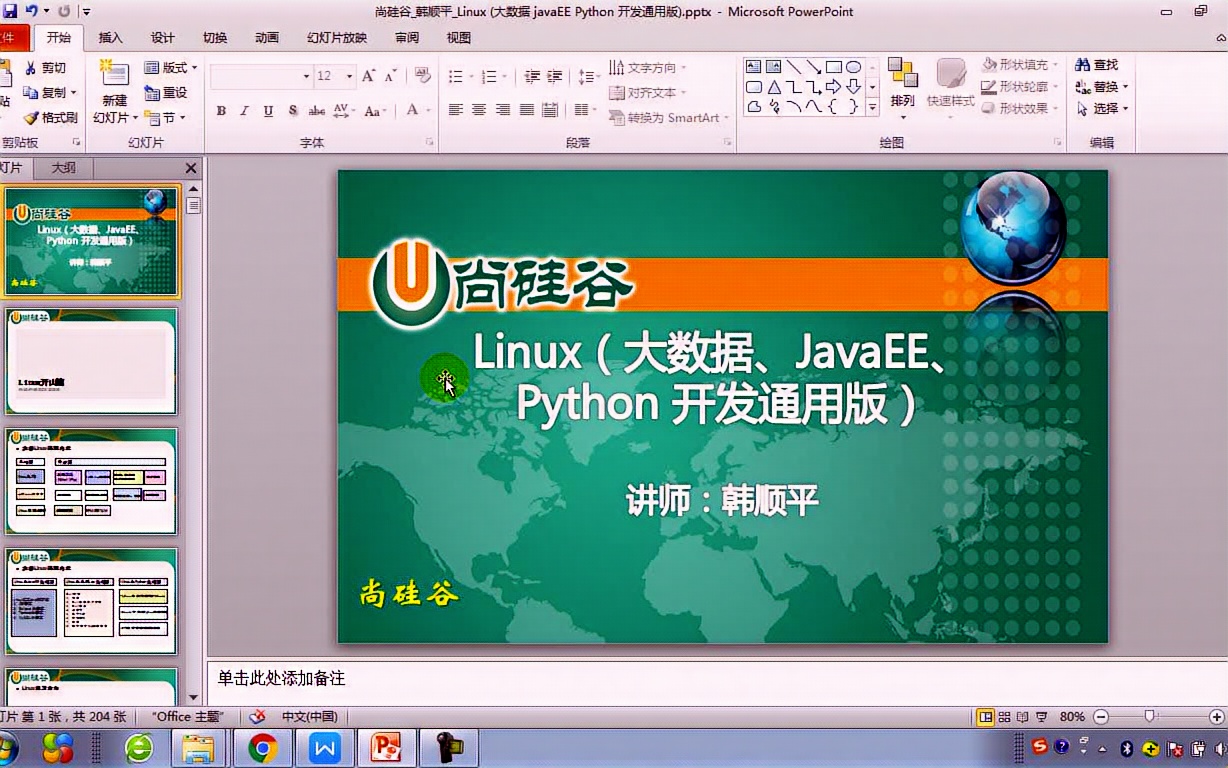Select the arrow shape in the drawing gallery
1228x768 pixels.
814,68
